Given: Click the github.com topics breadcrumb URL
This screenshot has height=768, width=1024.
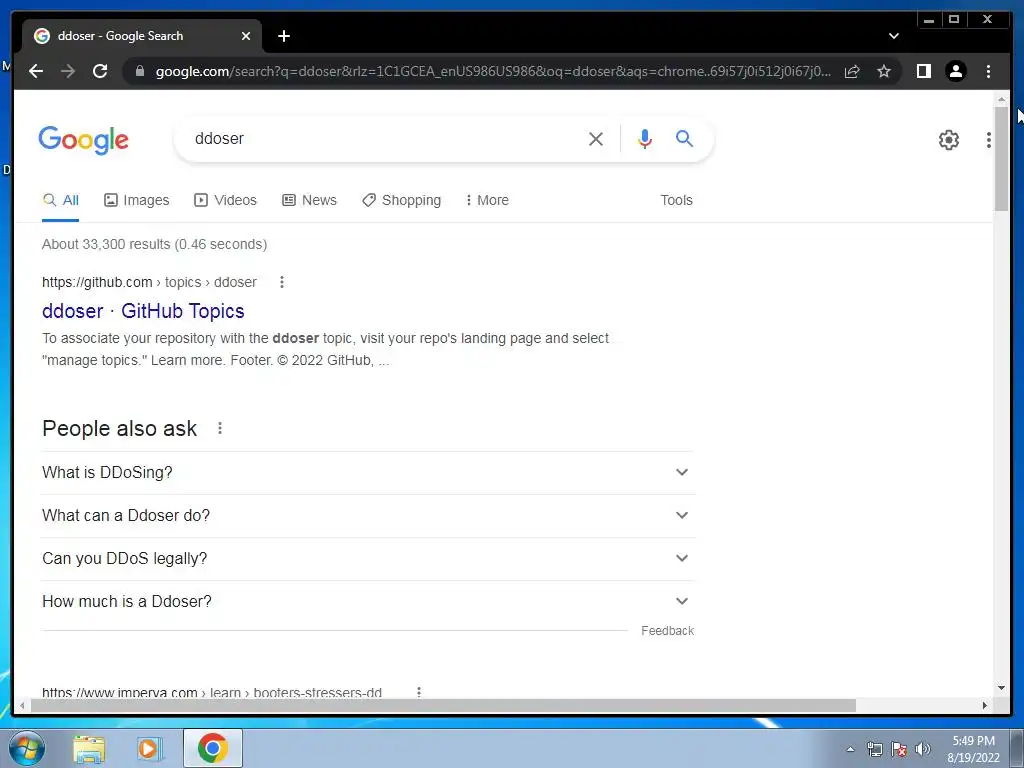Looking at the screenshot, I should (x=150, y=282).
